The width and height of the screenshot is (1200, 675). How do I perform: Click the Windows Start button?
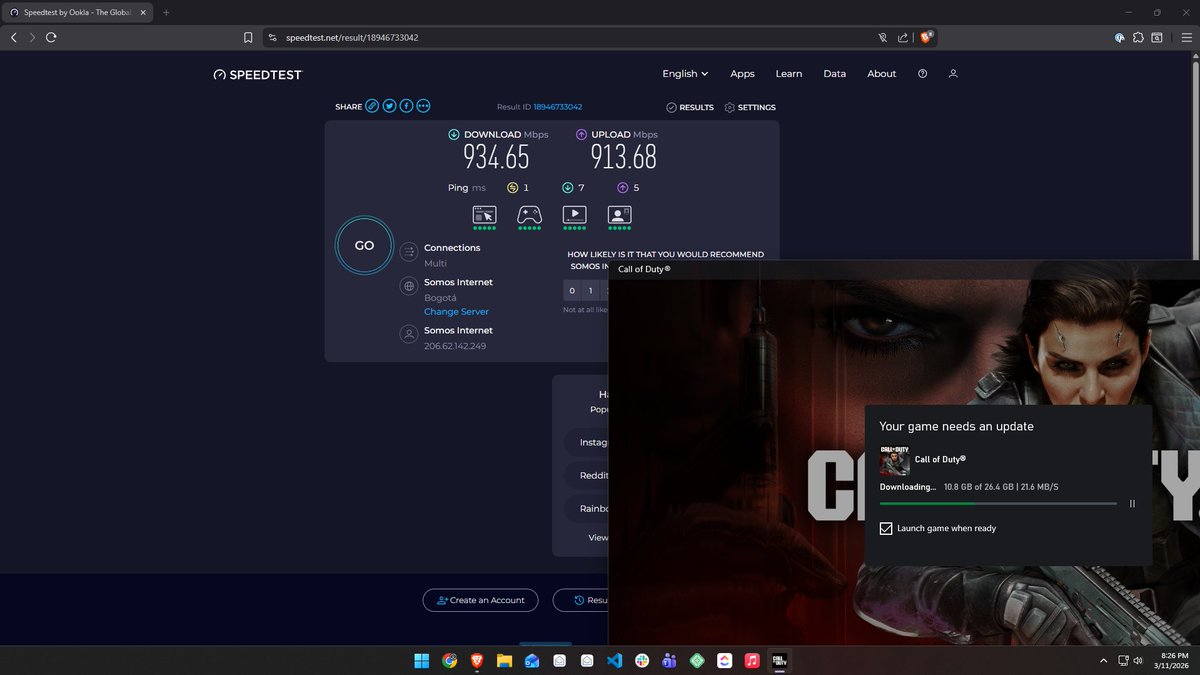pyautogui.click(x=422, y=661)
